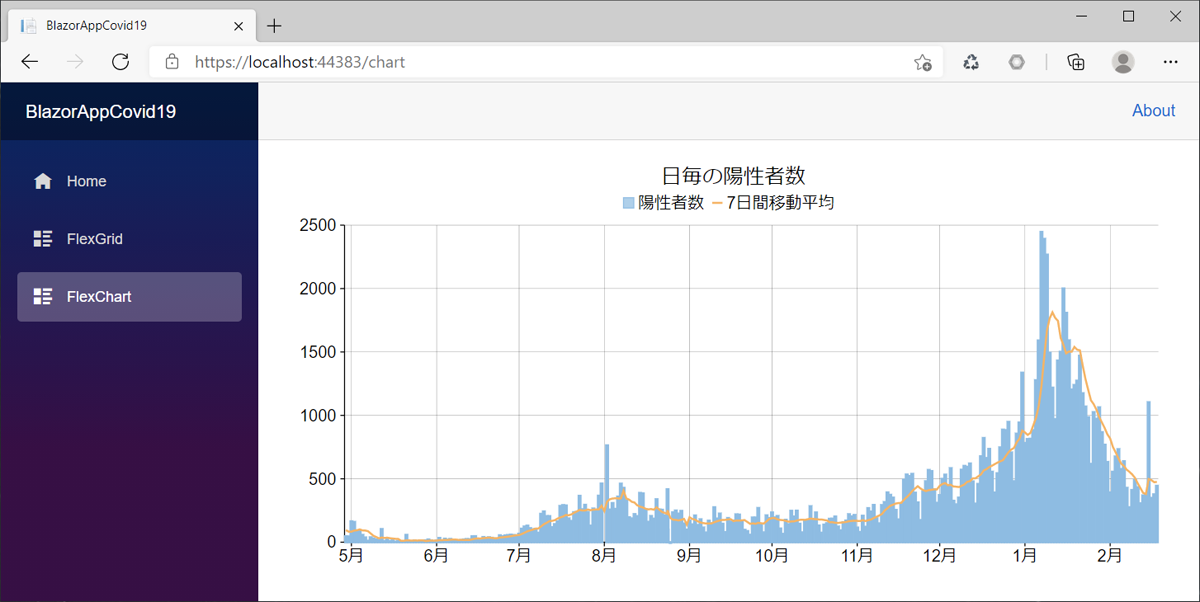Image resolution: width=1200 pixels, height=602 pixels.
Task: Click the Home house icon in sidebar
Action: (x=43, y=181)
